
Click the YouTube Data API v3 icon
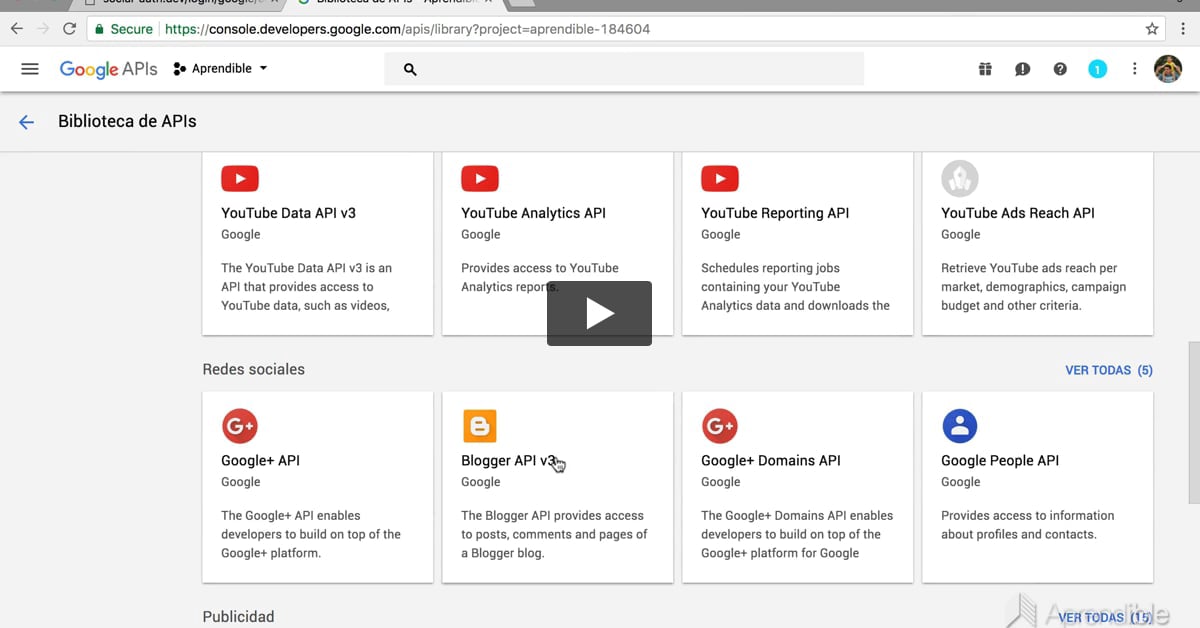pyautogui.click(x=240, y=179)
